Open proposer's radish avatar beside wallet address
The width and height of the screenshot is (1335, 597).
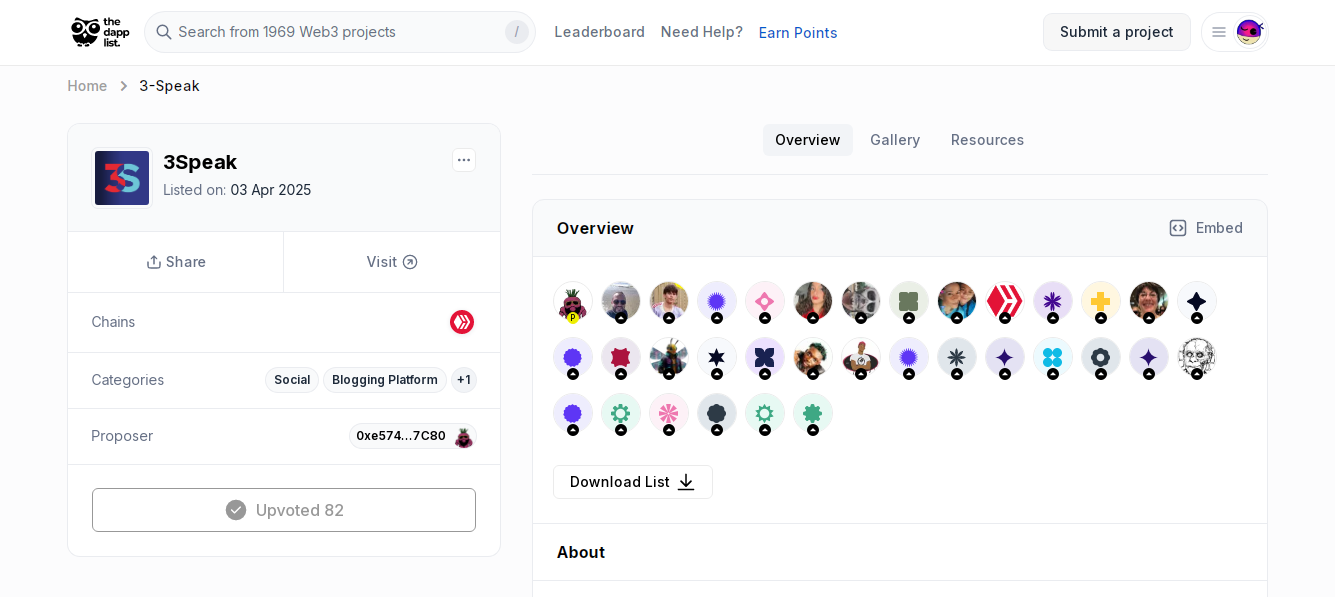click(x=463, y=436)
